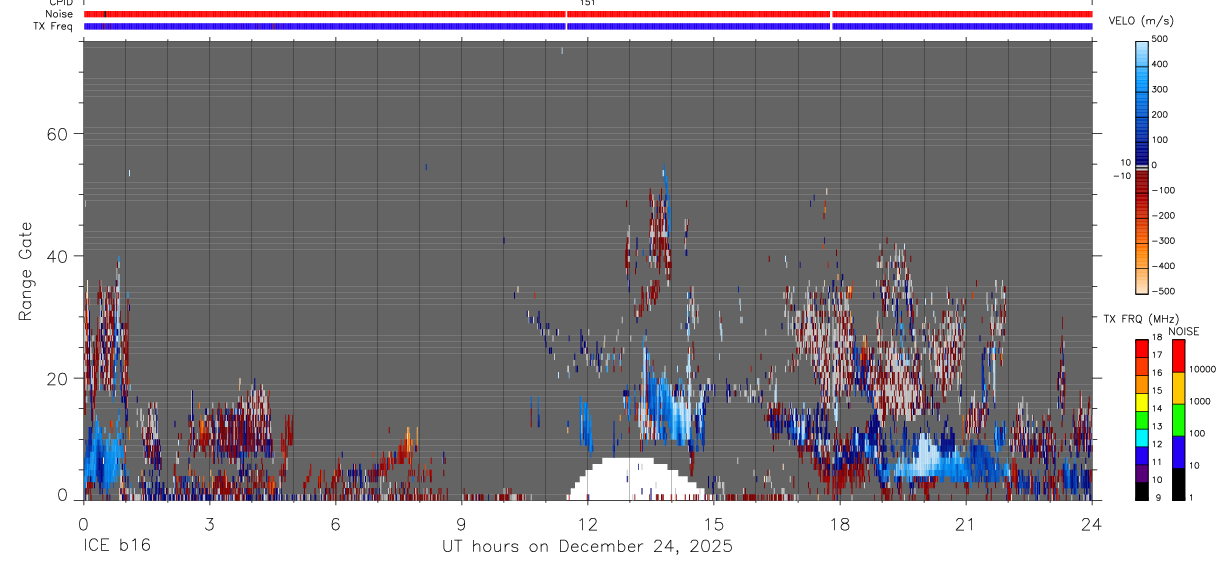This screenshot has width=1228, height=567.
Task: Click the 9 hour tick on time axis
Action: click(x=461, y=522)
